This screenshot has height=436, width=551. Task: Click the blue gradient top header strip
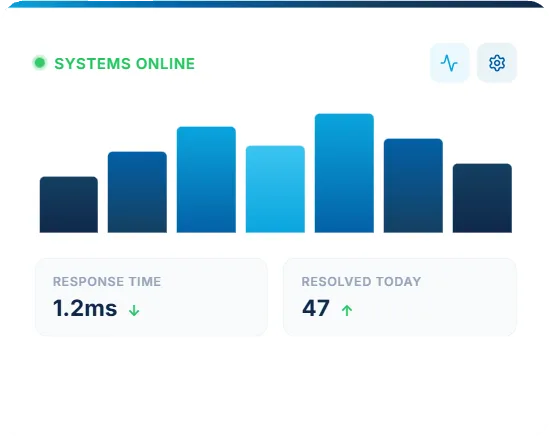[x=276, y=4]
